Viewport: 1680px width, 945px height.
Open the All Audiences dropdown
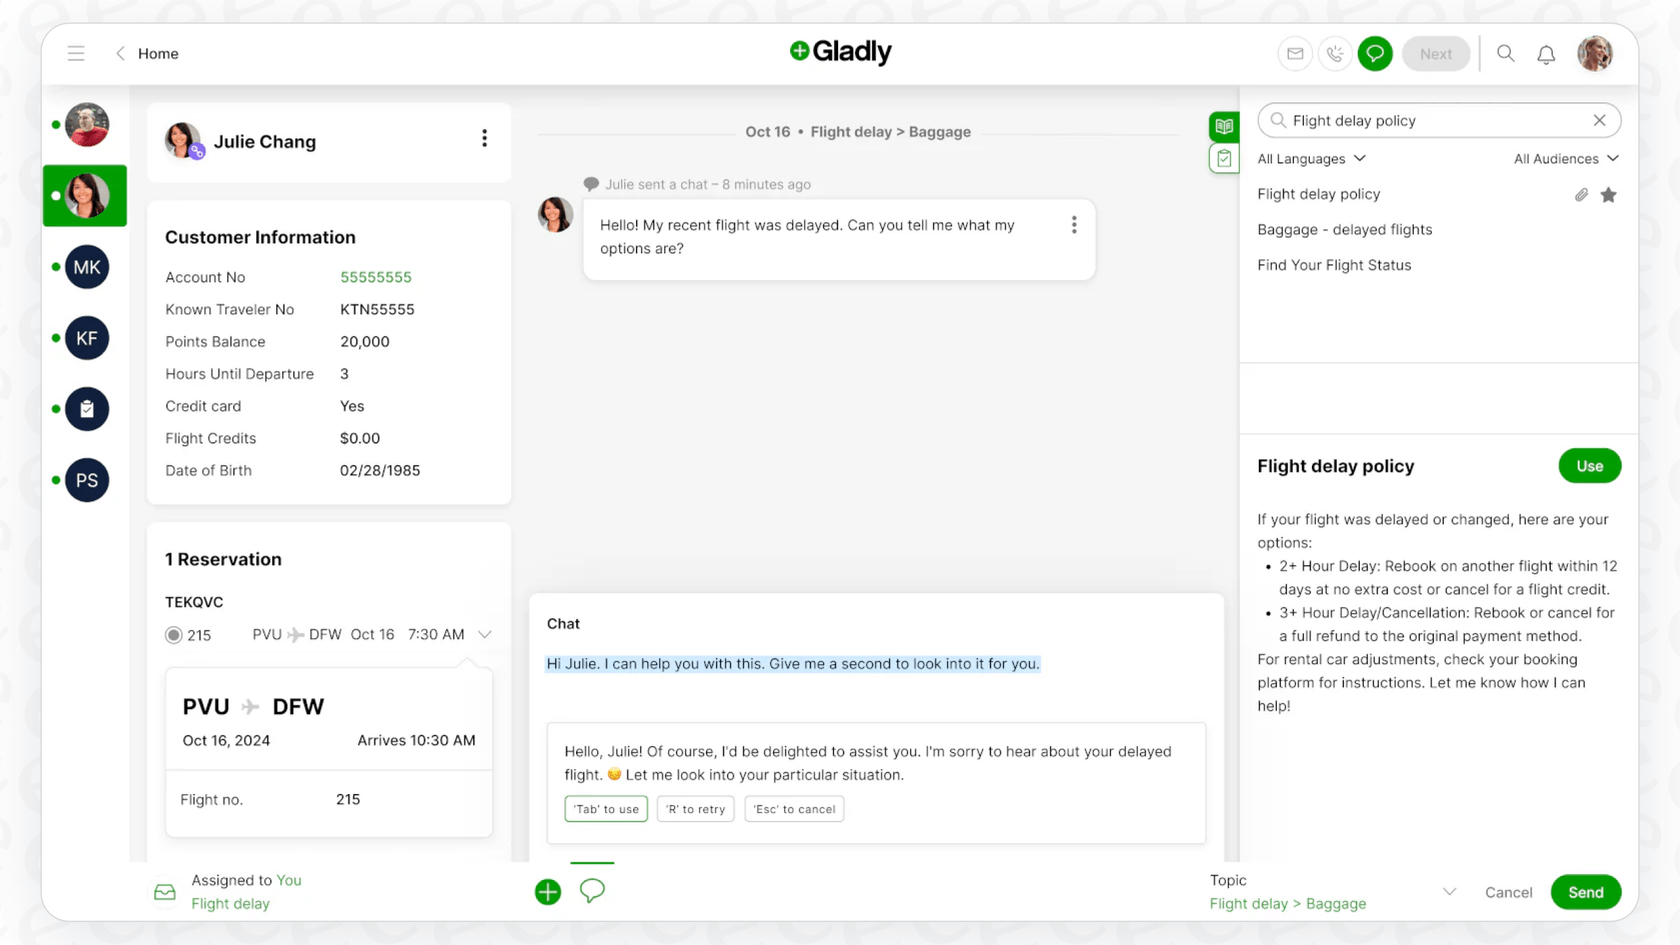click(x=1565, y=158)
